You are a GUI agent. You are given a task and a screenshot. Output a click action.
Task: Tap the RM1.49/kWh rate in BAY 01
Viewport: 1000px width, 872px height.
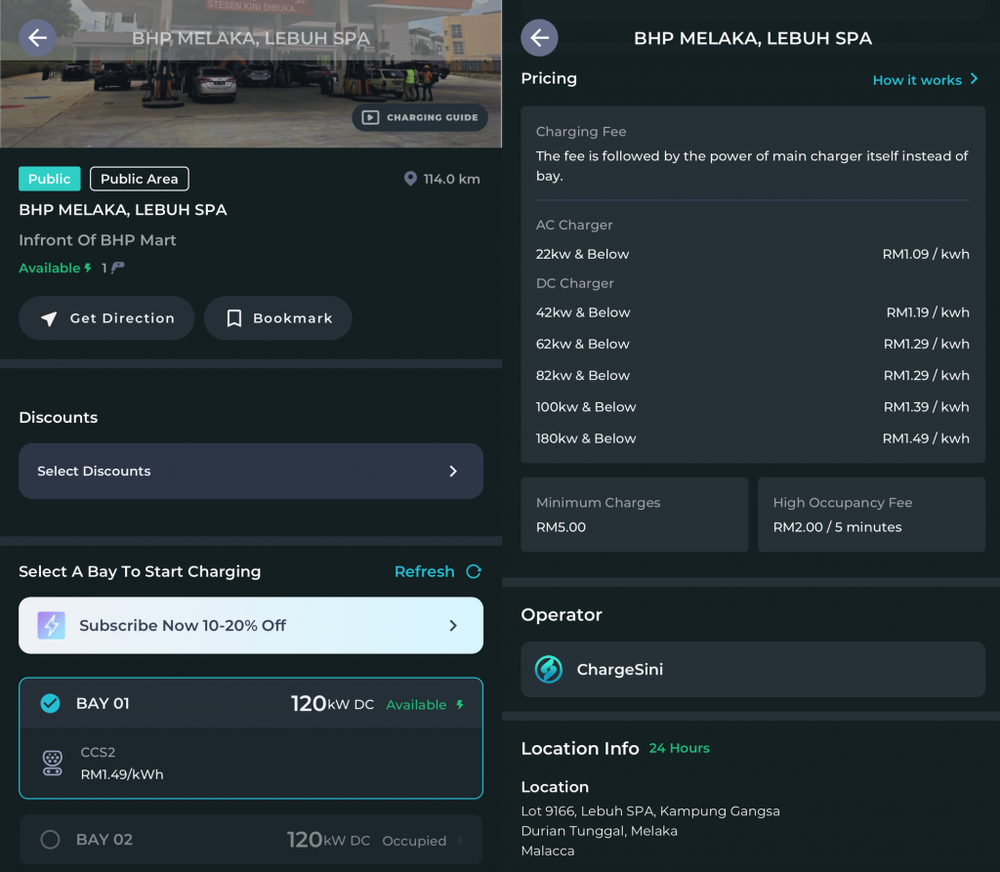point(122,774)
